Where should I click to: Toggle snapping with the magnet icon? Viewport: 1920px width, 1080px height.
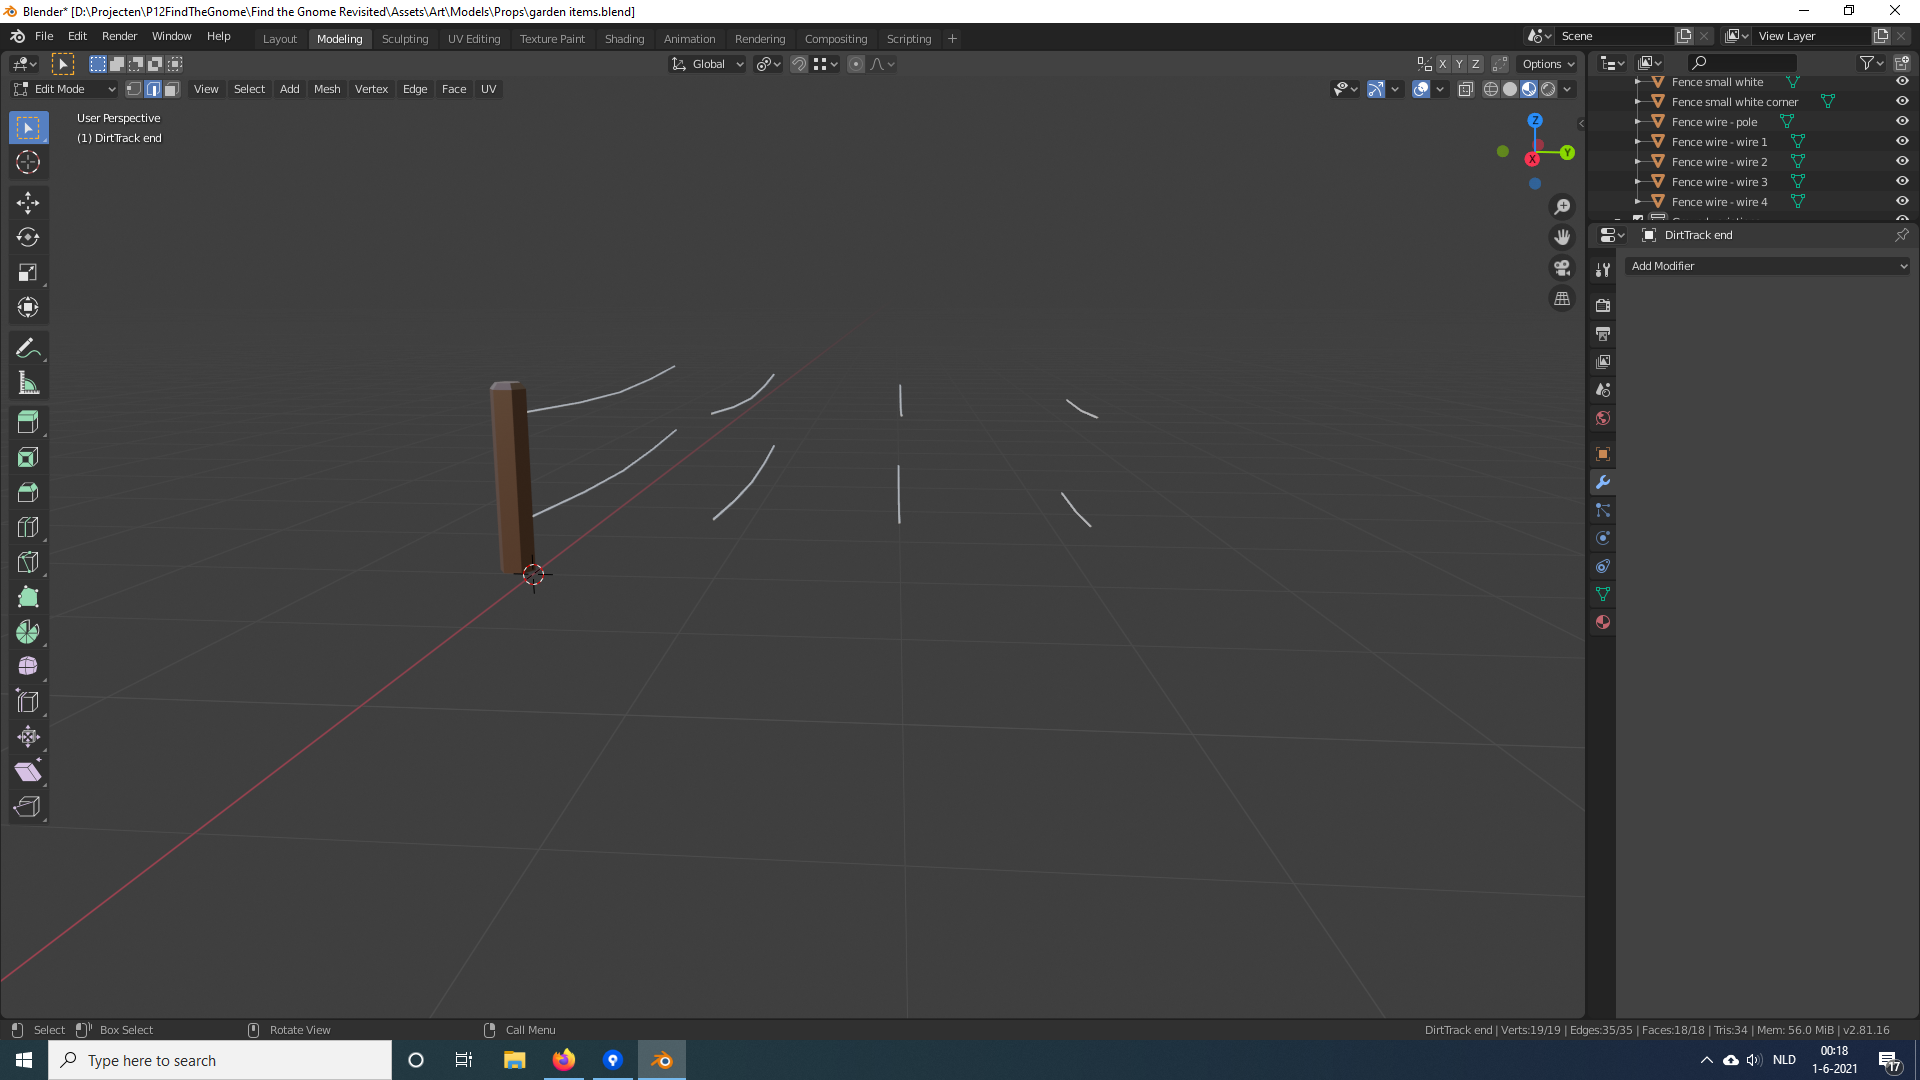pyautogui.click(x=799, y=63)
